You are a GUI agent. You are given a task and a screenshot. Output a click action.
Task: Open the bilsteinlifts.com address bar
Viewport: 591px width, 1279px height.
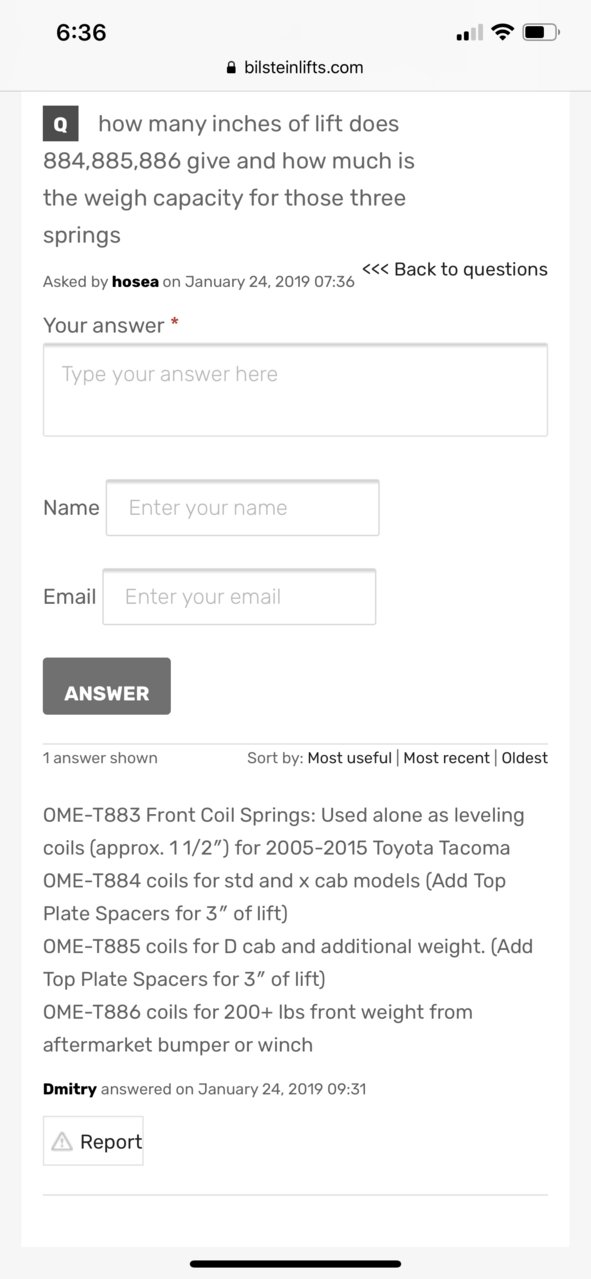tap(295, 68)
